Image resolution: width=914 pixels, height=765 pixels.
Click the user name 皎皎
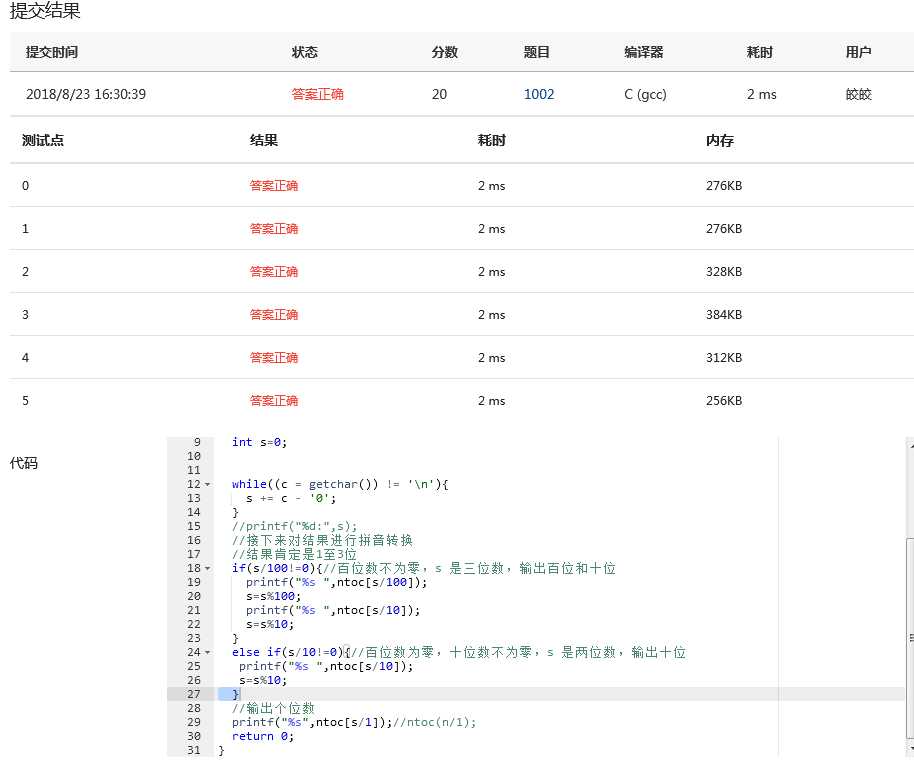(859, 94)
